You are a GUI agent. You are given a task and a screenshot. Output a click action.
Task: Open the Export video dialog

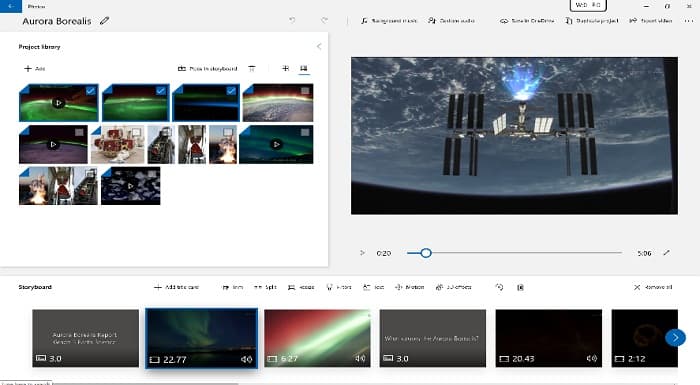pyautogui.click(x=650, y=21)
